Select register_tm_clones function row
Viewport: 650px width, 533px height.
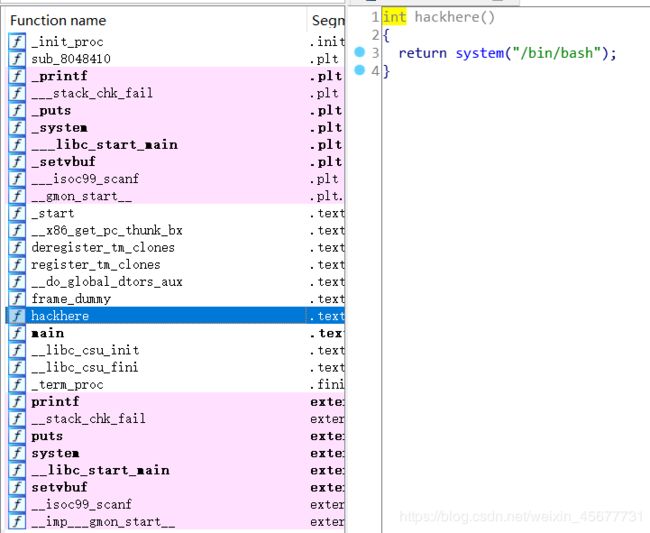pyautogui.click(x=176, y=264)
